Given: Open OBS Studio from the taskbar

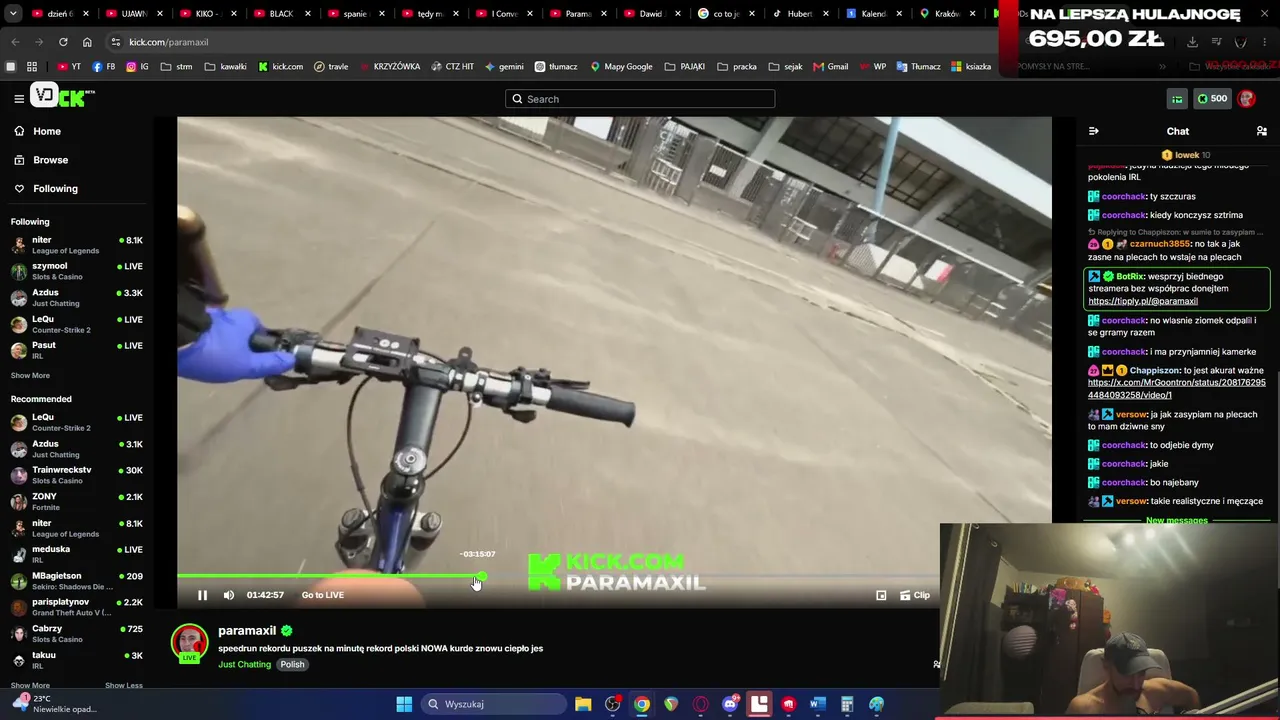Looking at the screenshot, I should [612, 704].
